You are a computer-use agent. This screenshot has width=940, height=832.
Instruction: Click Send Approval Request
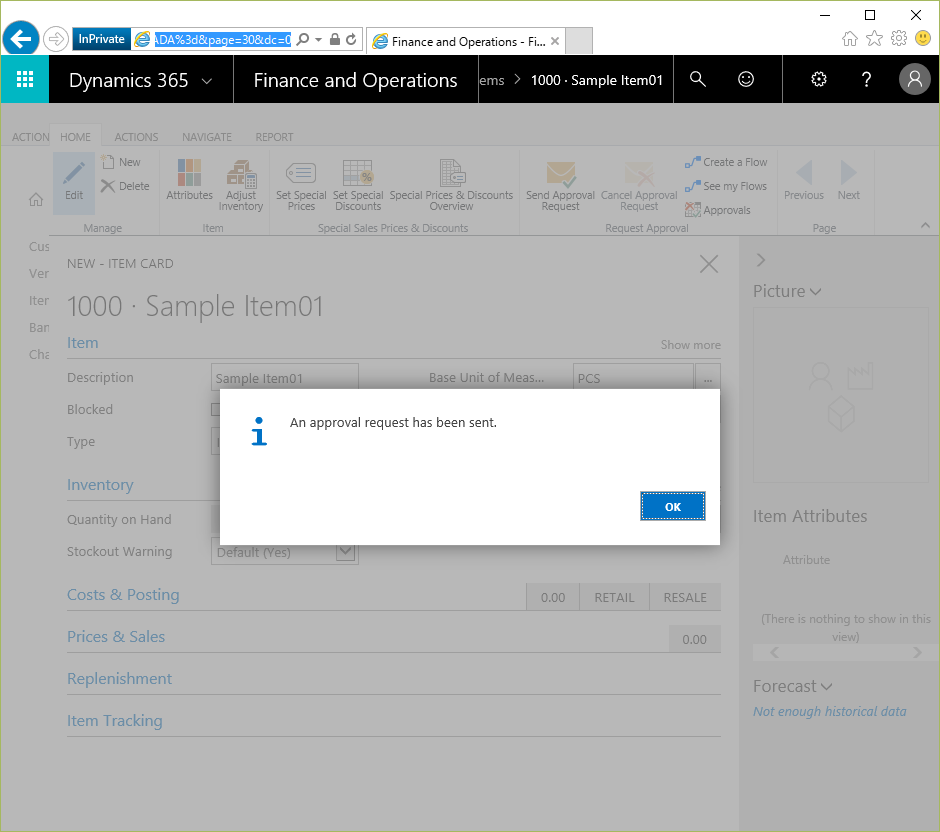pyautogui.click(x=561, y=185)
